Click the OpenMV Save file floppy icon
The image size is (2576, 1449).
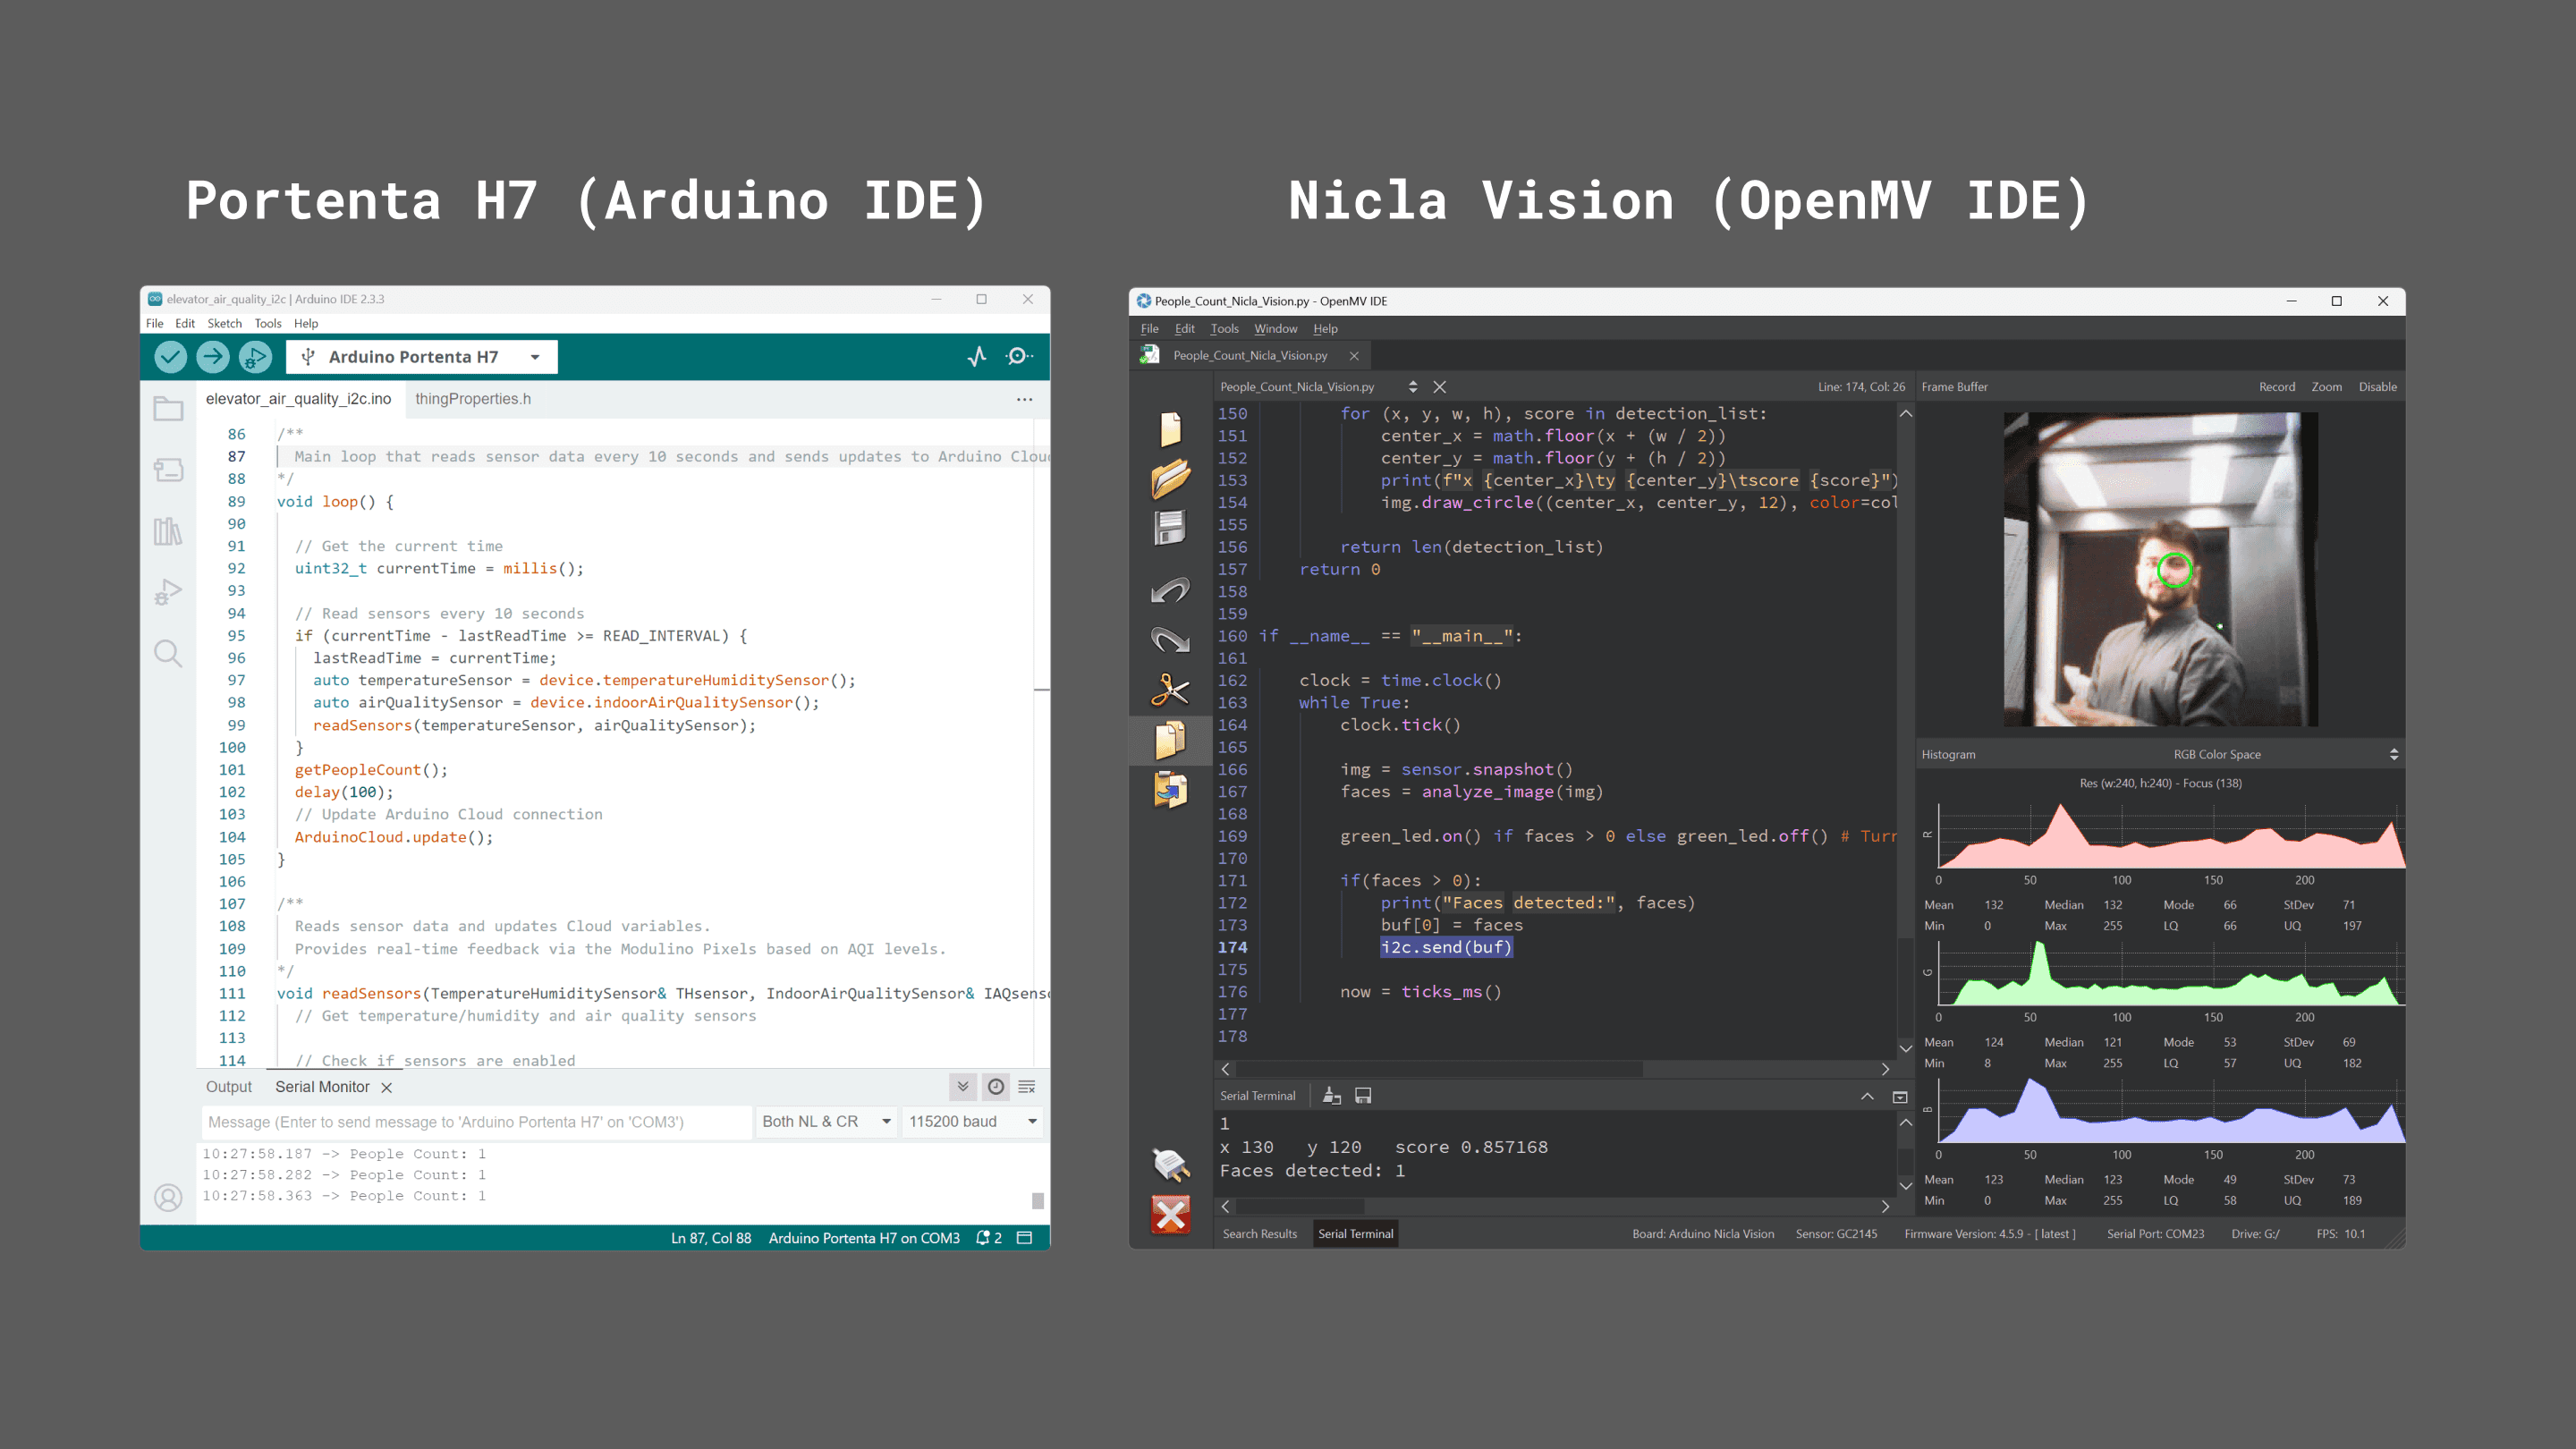tap(1170, 528)
